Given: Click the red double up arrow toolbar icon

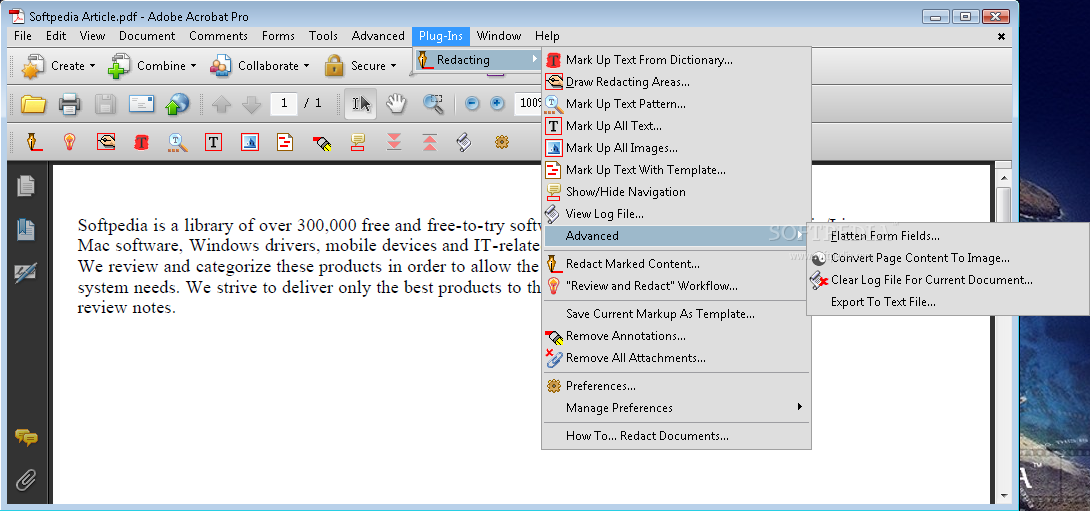Looking at the screenshot, I should pyautogui.click(x=430, y=143).
